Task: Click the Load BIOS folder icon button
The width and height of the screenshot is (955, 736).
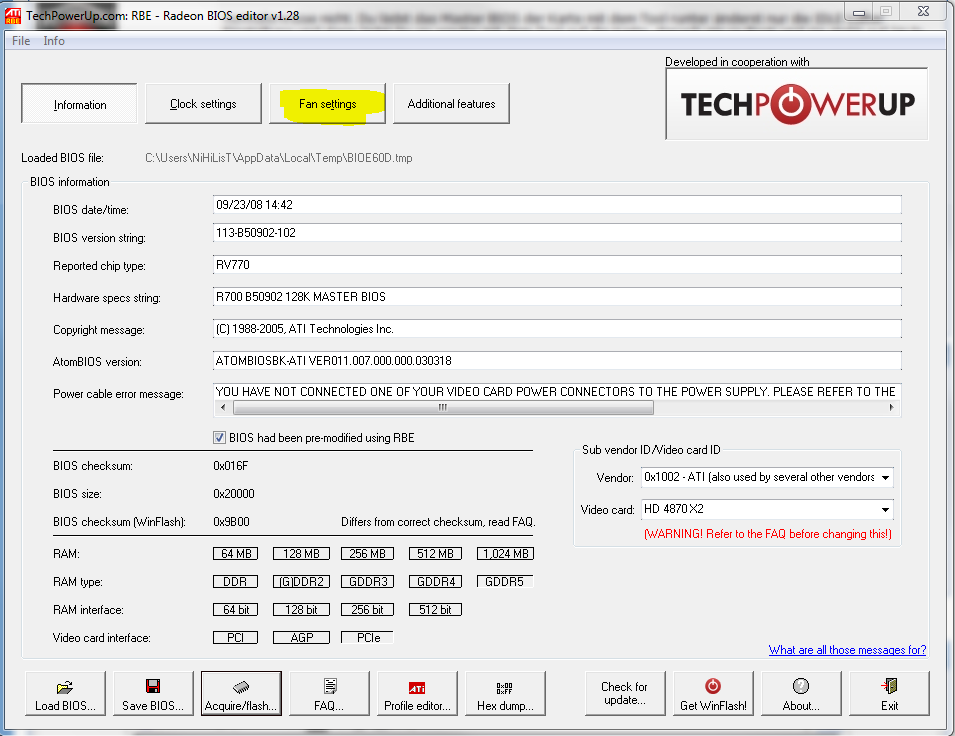Action: 65,693
